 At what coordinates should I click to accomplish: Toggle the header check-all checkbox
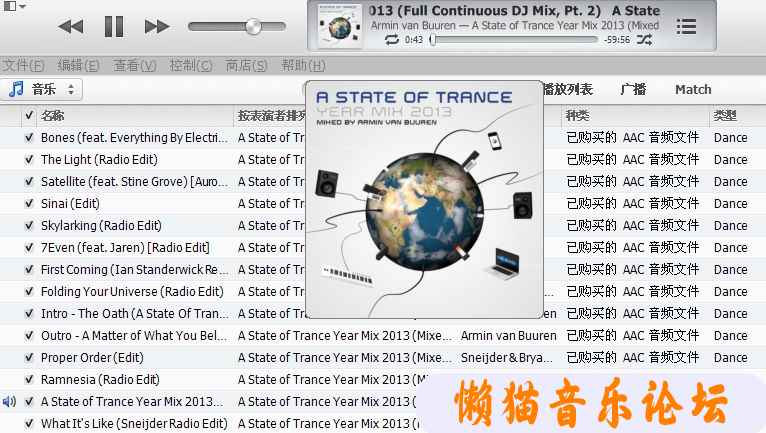click(29, 115)
